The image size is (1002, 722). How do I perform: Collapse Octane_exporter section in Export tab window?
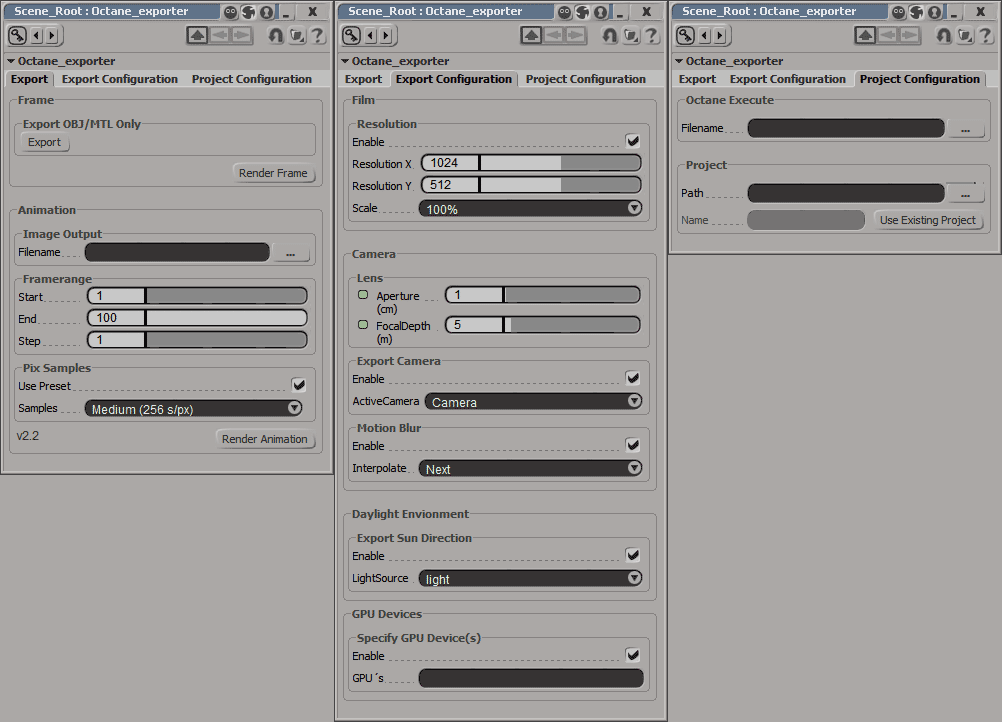(x=11, y=61)
